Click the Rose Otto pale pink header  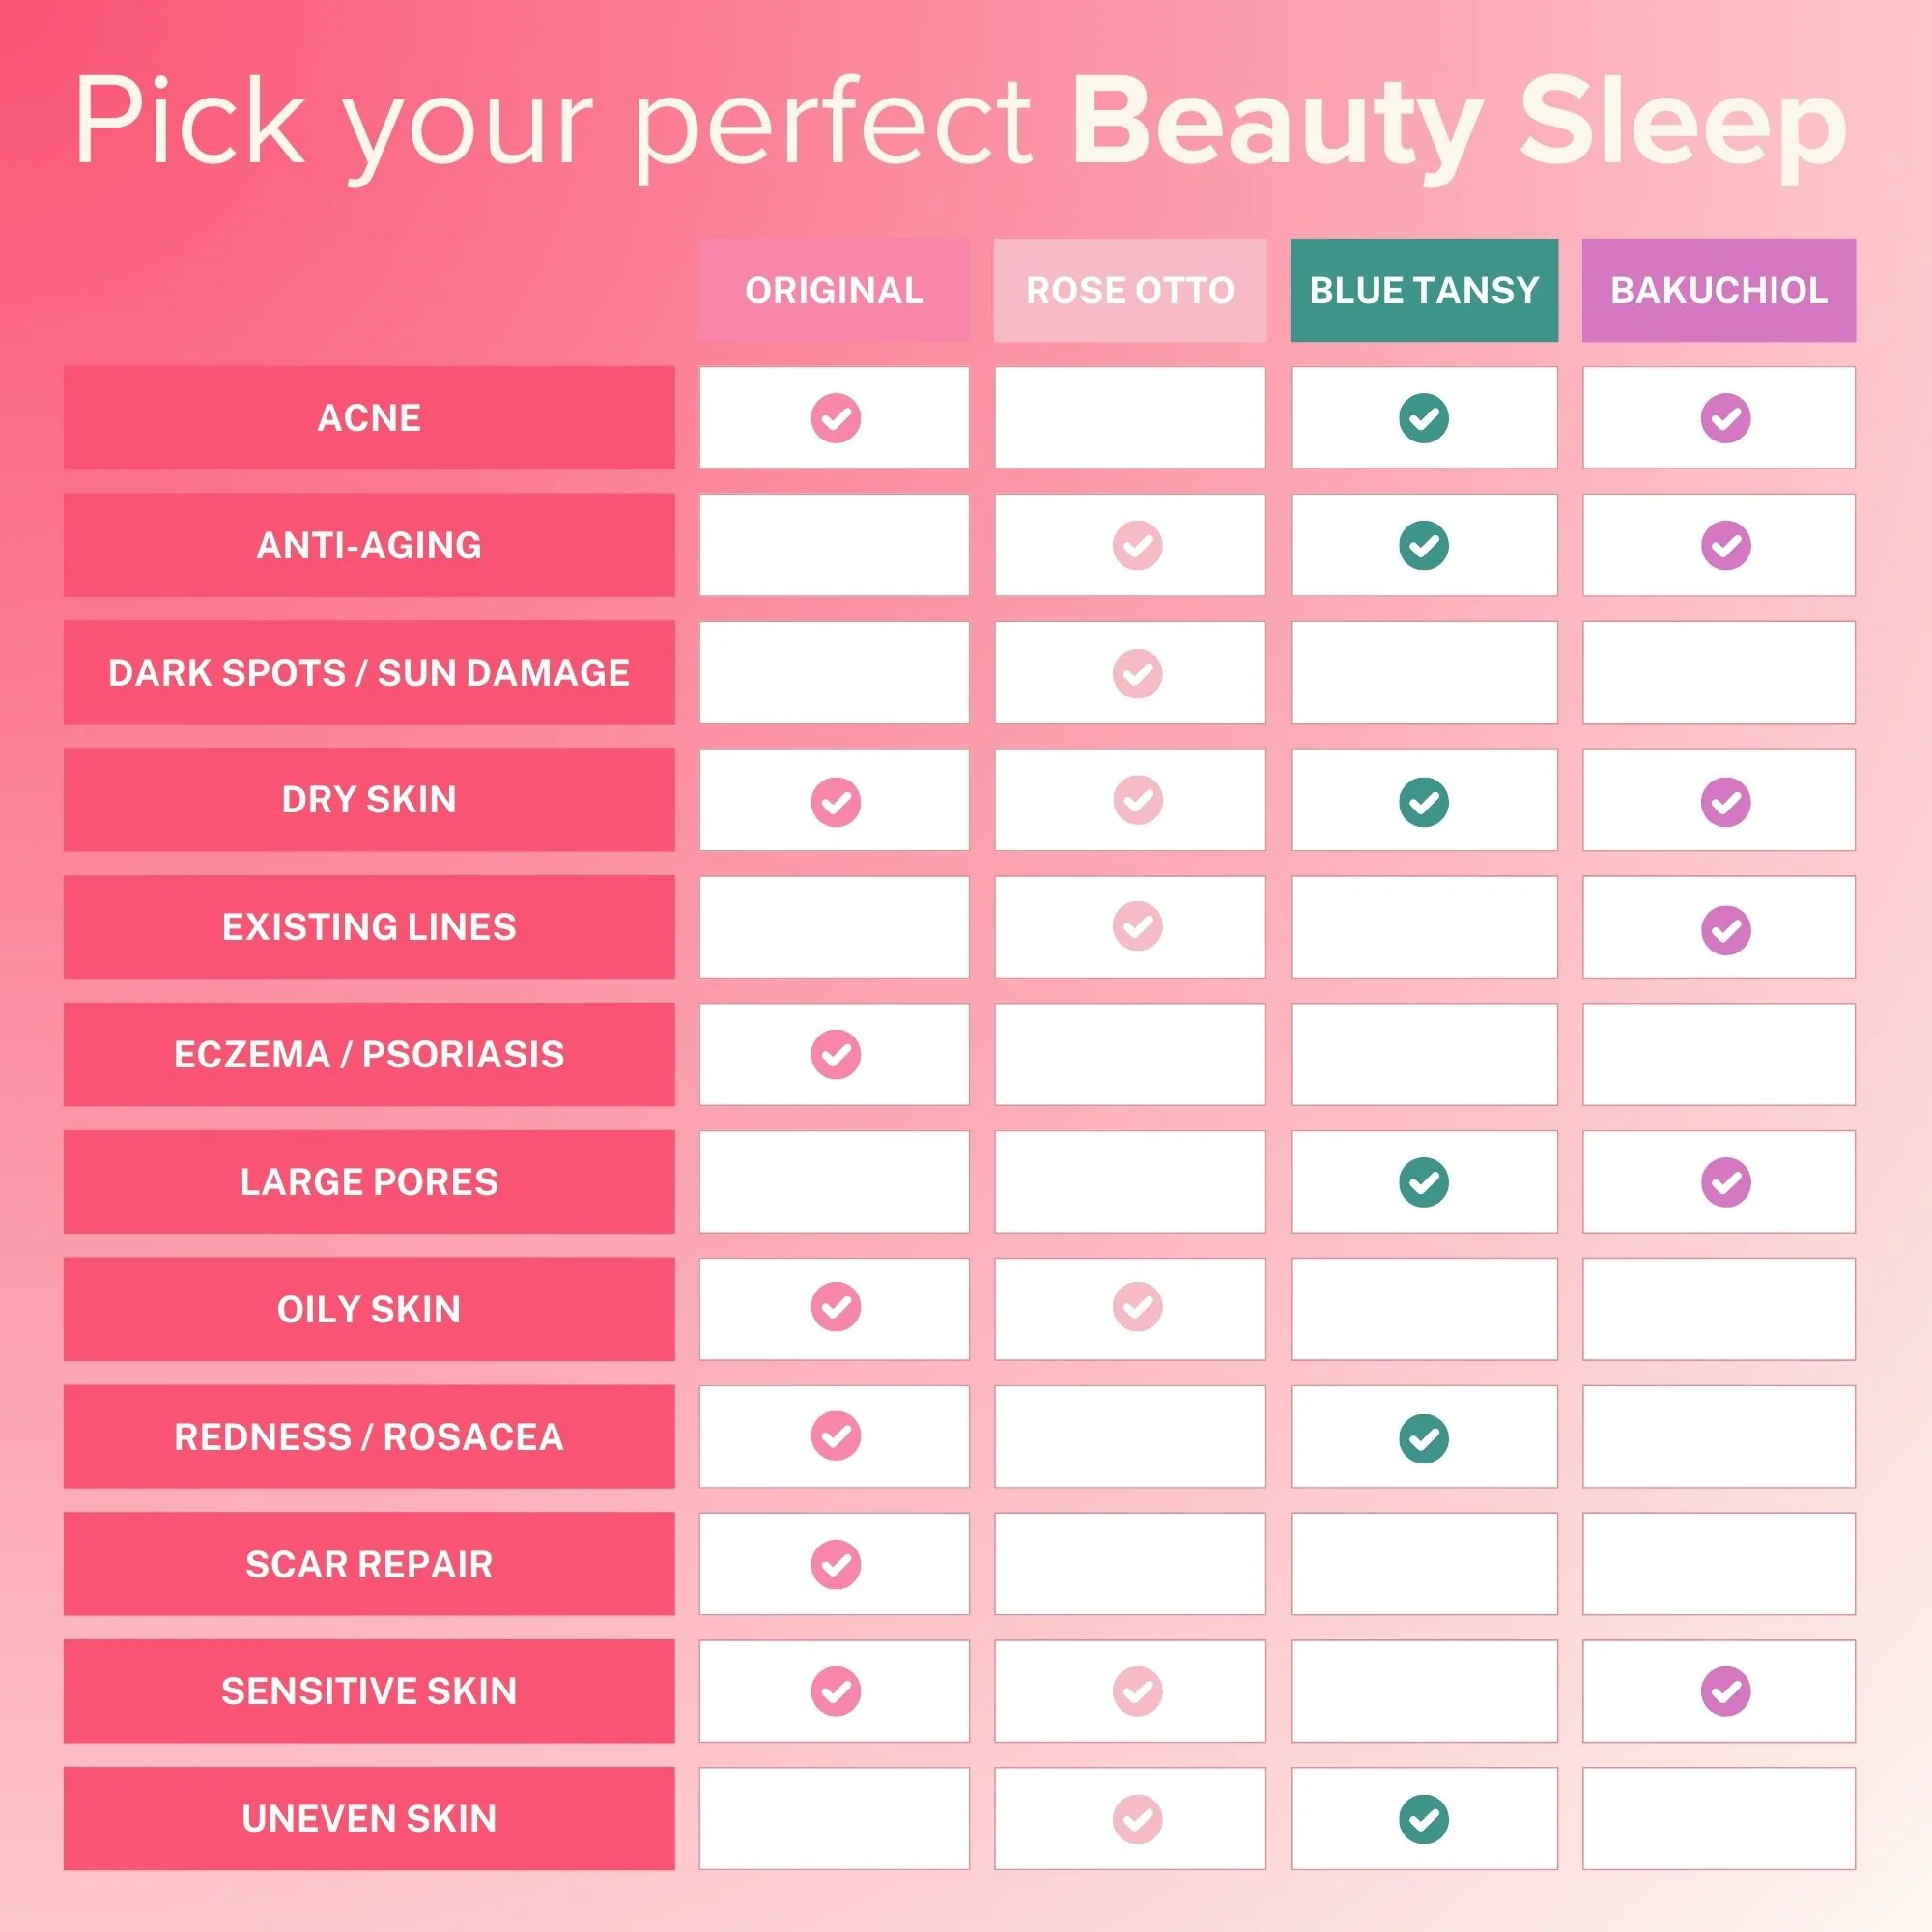coord(1130,290)
